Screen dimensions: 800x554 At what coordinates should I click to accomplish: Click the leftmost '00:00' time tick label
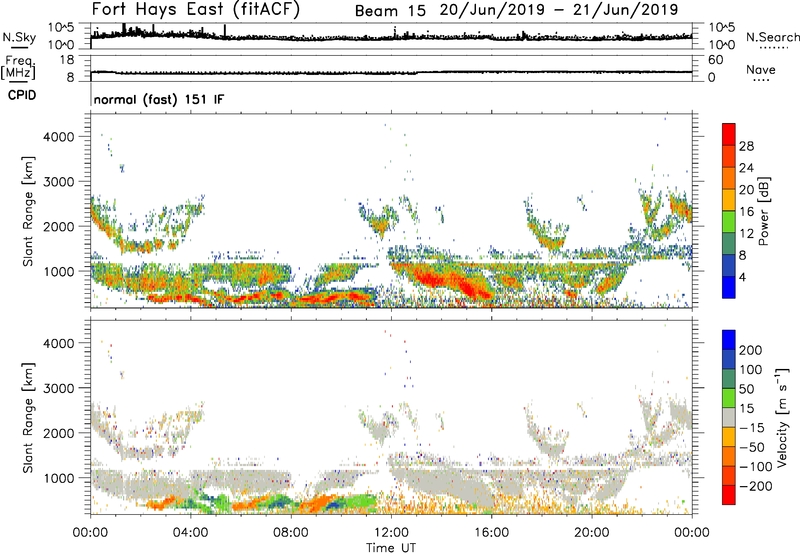tap(91, 533)
